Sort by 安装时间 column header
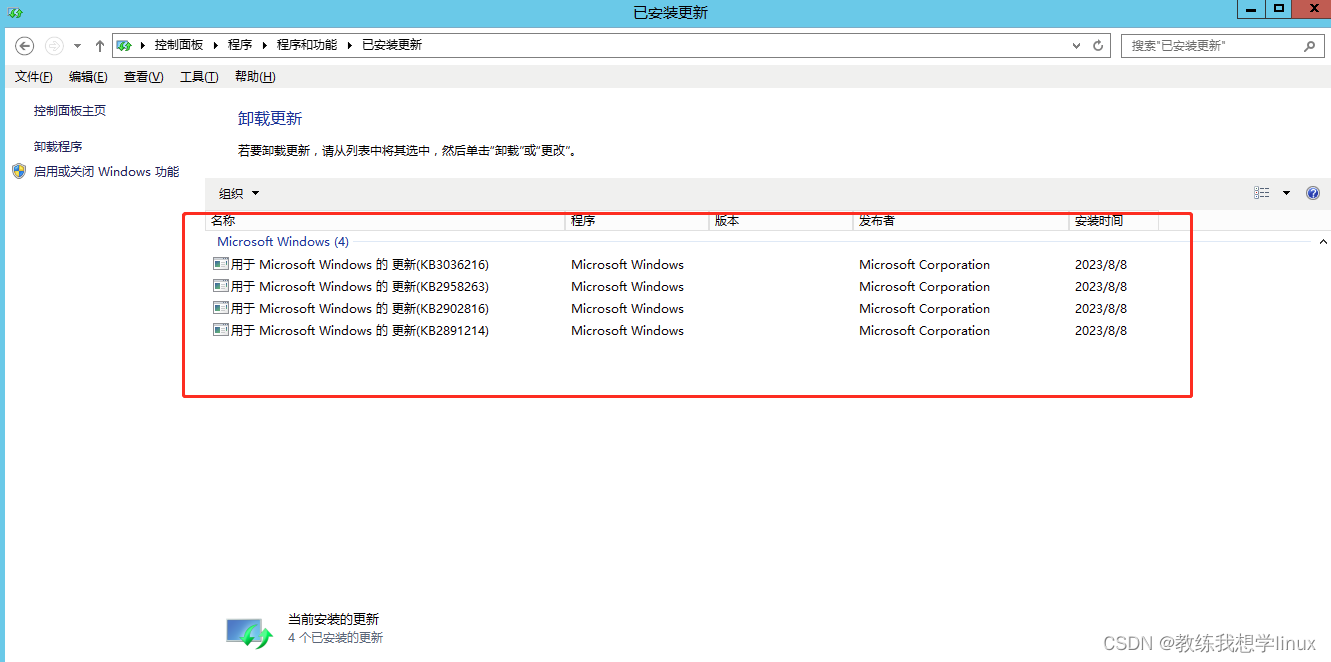 [x=1114, y=221]
